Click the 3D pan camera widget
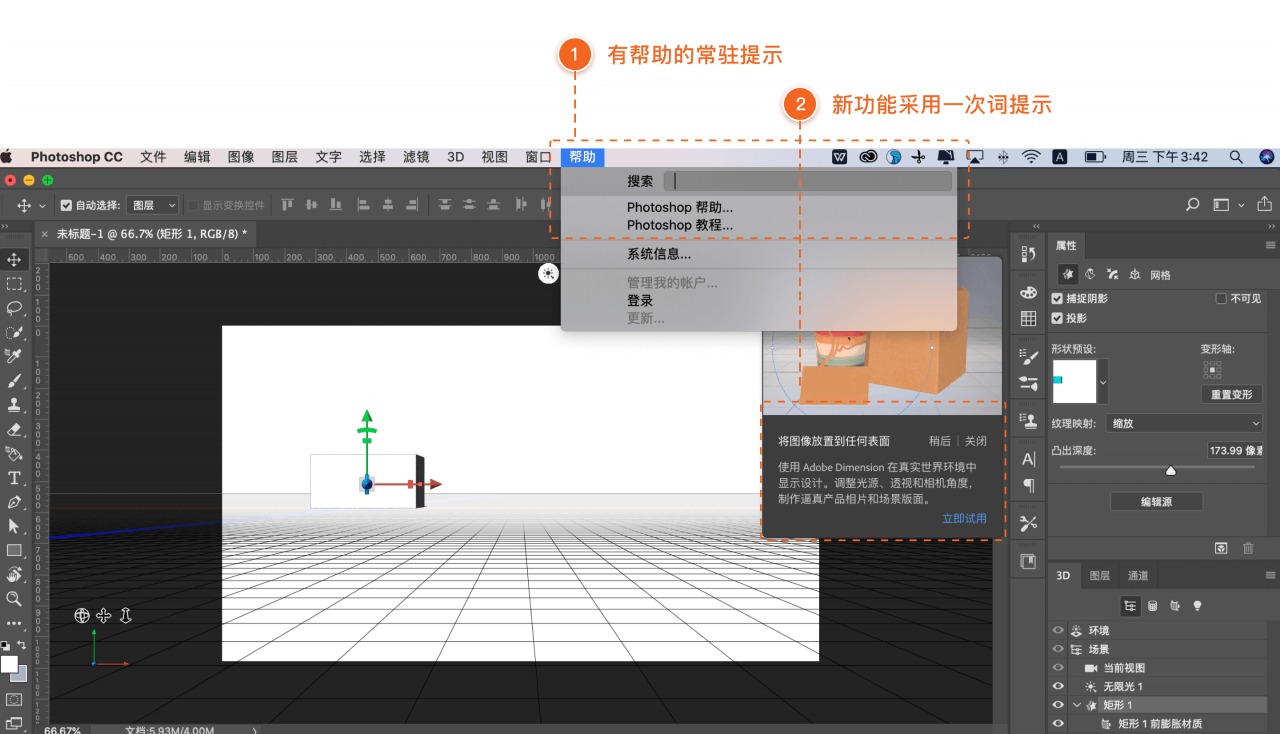 point(104,616)
